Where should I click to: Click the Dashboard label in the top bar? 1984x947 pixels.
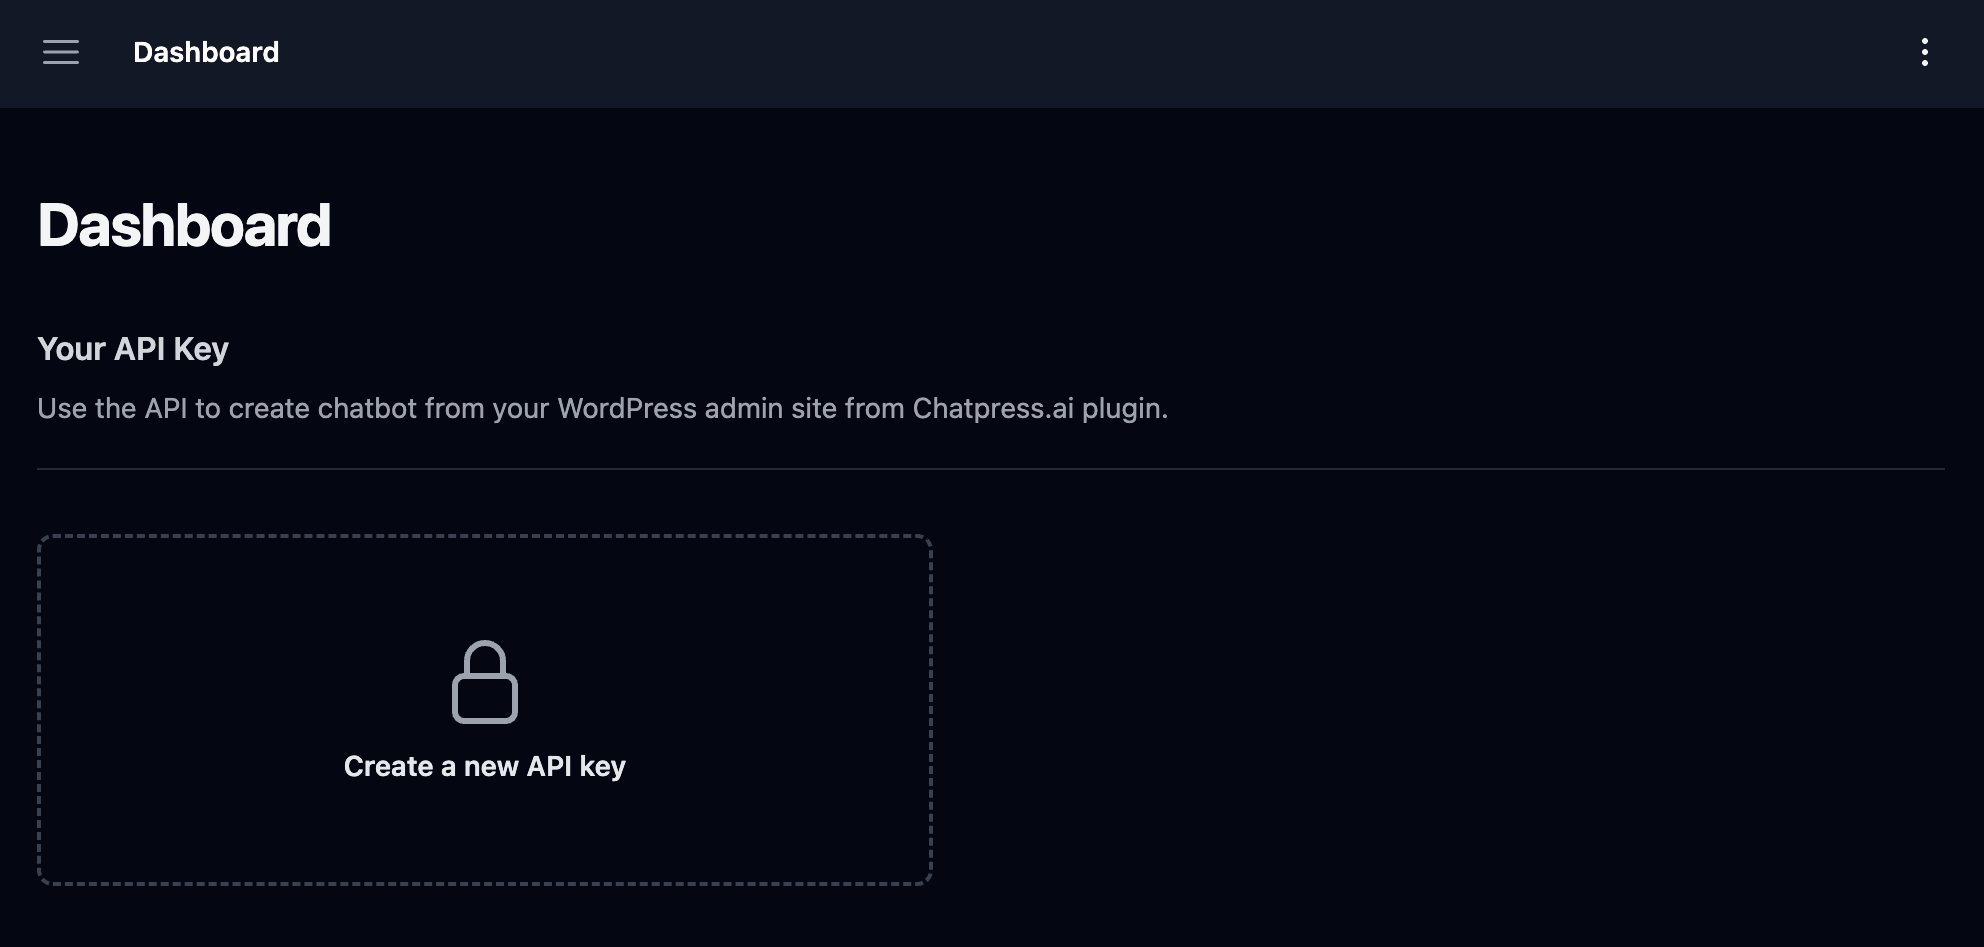click(x=207, y=52)
